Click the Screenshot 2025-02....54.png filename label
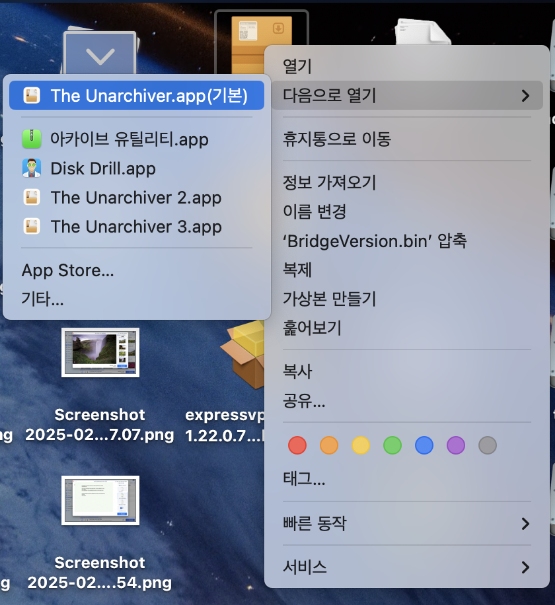The image size is (555, 605). click(x=100, y=573)
